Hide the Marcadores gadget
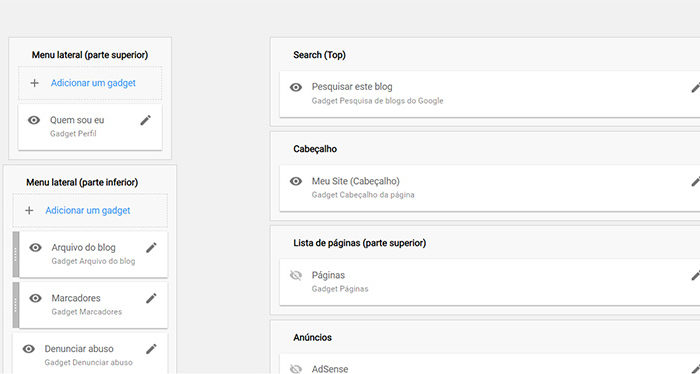 coord(35,298)
